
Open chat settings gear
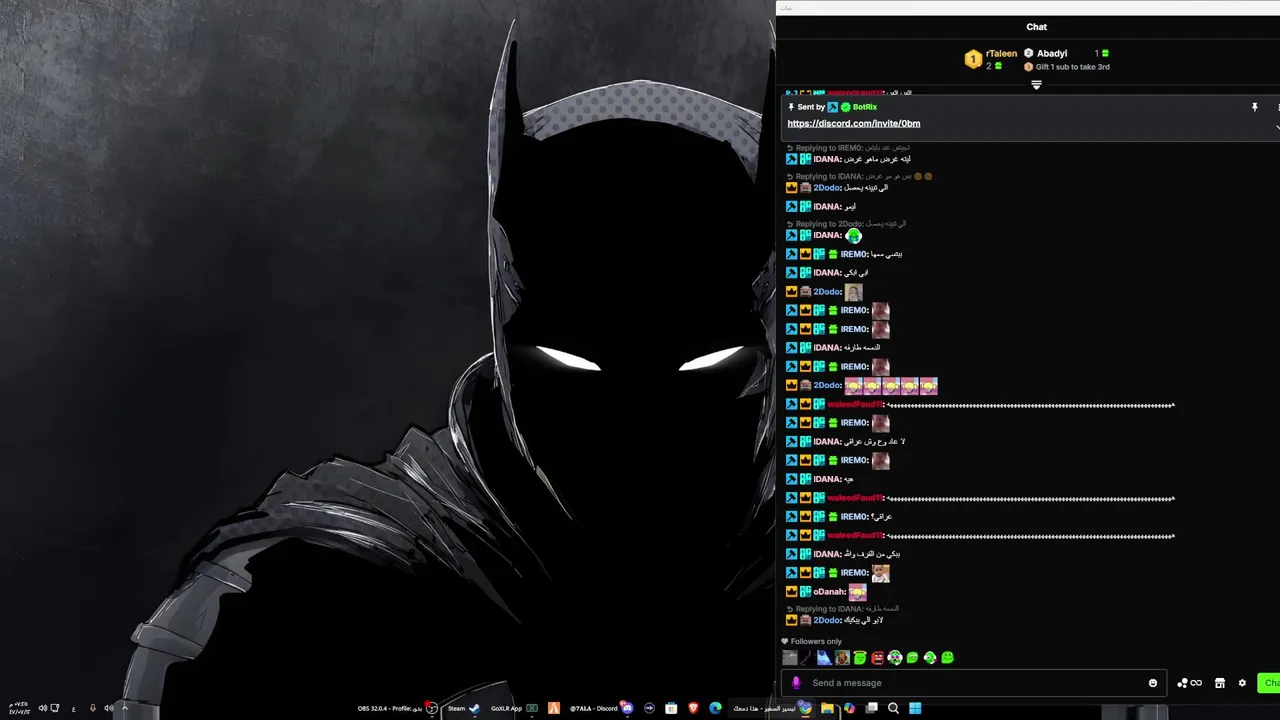pyautogui.click(x=1242, y=683)
